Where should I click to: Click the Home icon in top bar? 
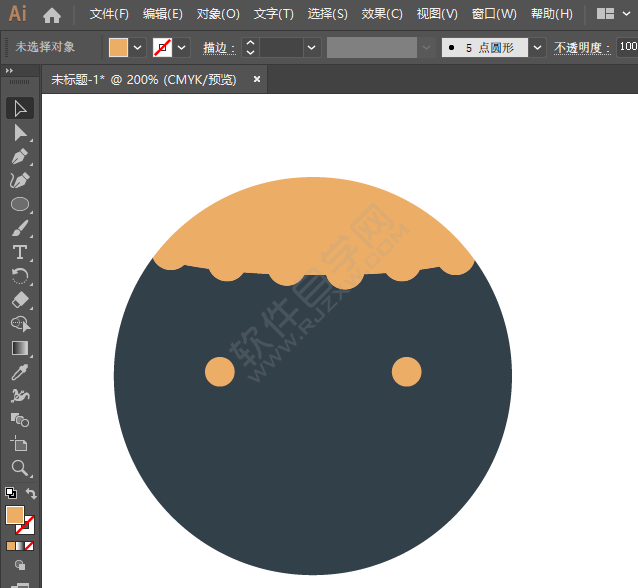pyautogui.click(x=52, y=15)
